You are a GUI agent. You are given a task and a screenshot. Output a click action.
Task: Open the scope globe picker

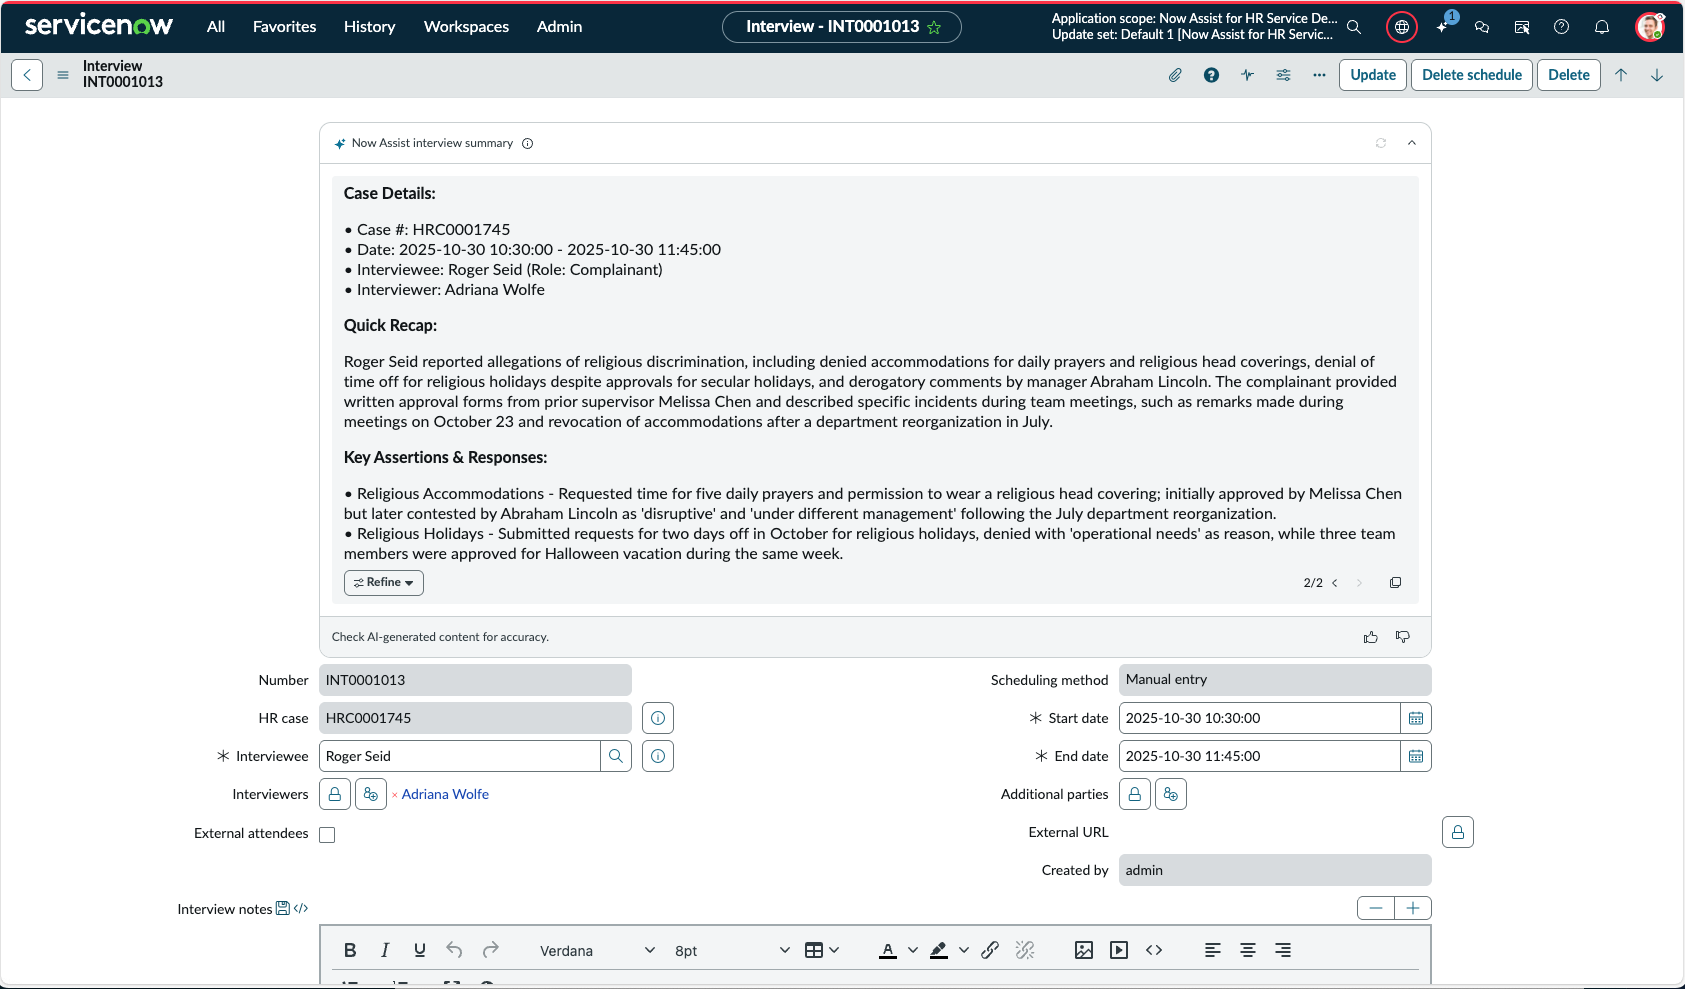[x=1402, y=27]
